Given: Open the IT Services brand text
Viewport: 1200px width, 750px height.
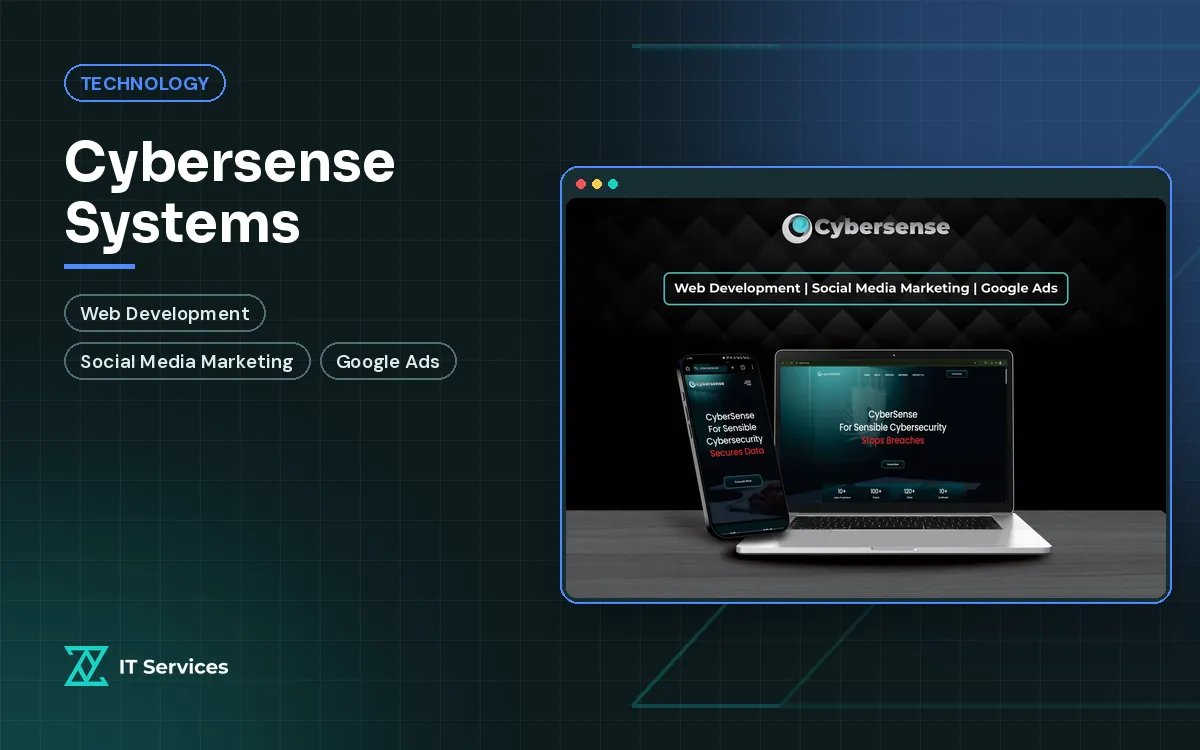Looking at the screenshot, I should click(x=173, y=666).
